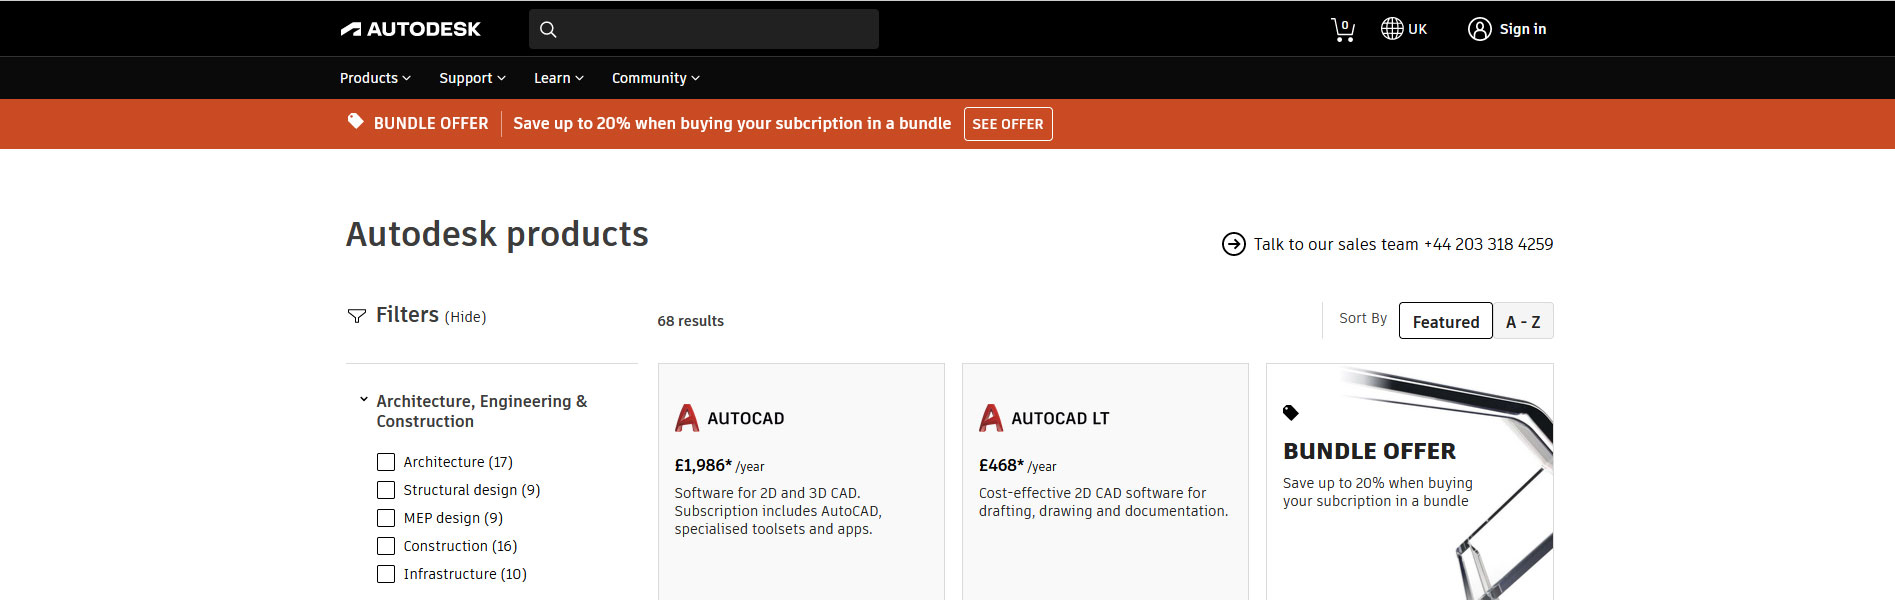Click the Autodesk products page heading

point(497,234)
